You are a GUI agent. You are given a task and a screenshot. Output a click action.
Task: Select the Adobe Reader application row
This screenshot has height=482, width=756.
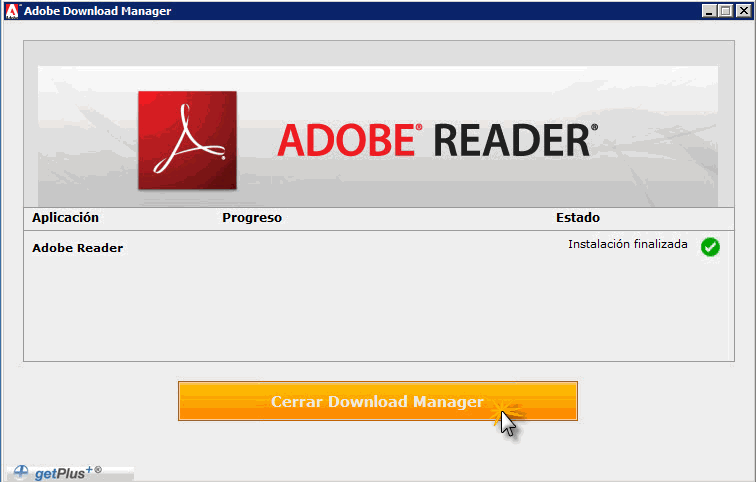pyautogui.click(x=378, y=247)
